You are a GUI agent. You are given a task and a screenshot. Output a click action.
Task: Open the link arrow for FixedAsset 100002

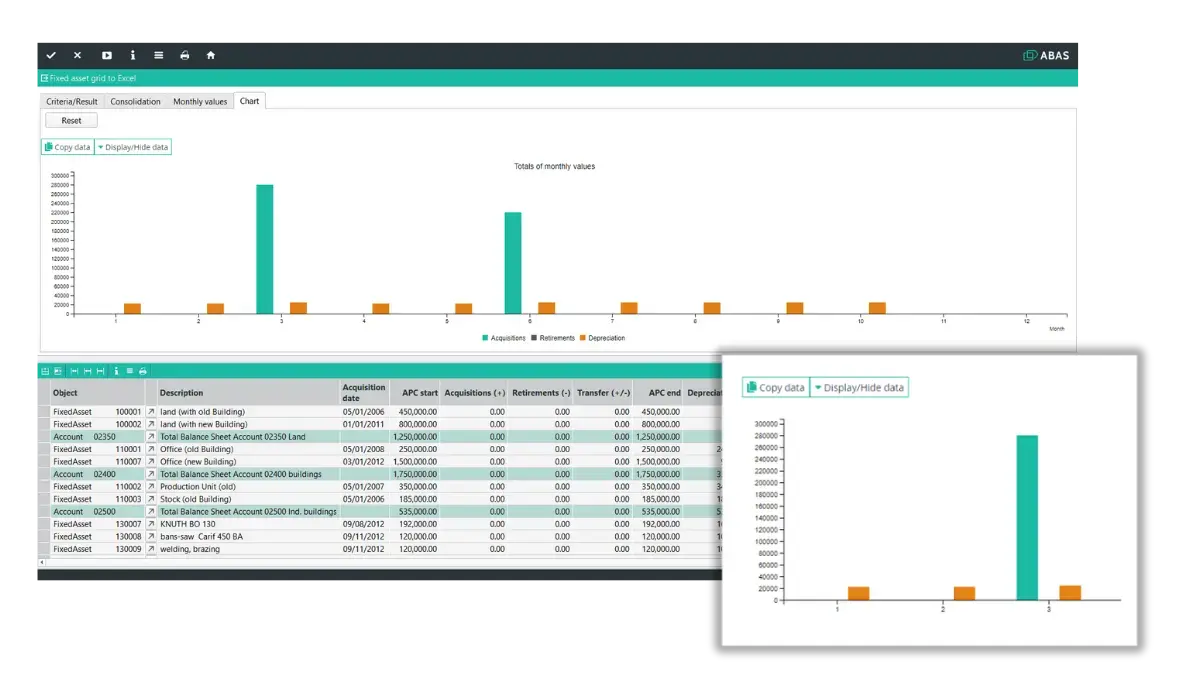point(151,425)
